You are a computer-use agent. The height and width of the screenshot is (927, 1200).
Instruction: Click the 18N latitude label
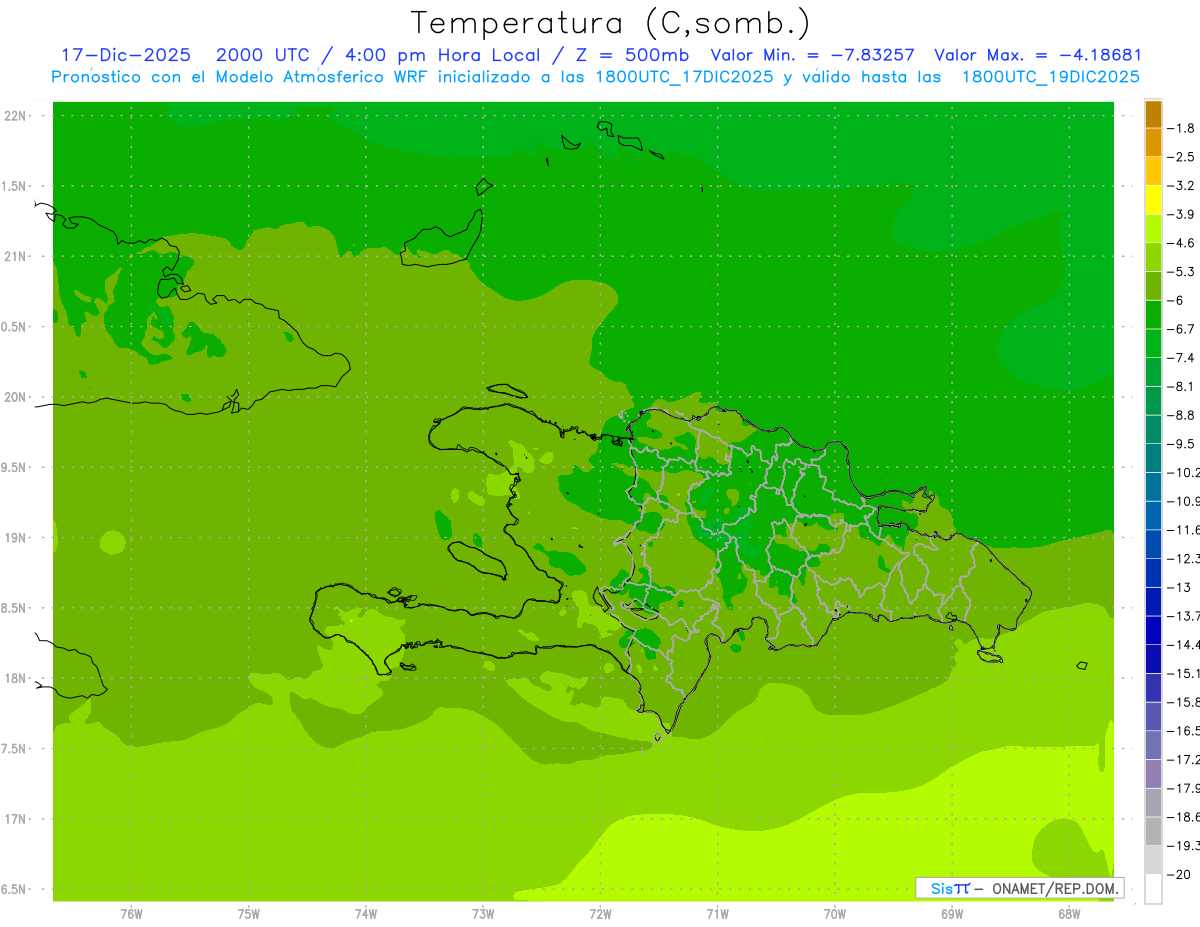16,678
